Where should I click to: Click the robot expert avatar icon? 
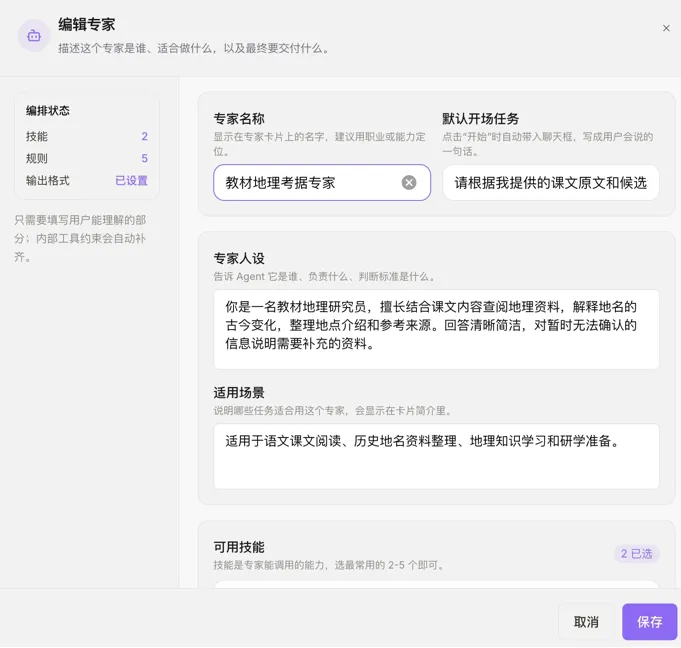[x=34, y=36]
